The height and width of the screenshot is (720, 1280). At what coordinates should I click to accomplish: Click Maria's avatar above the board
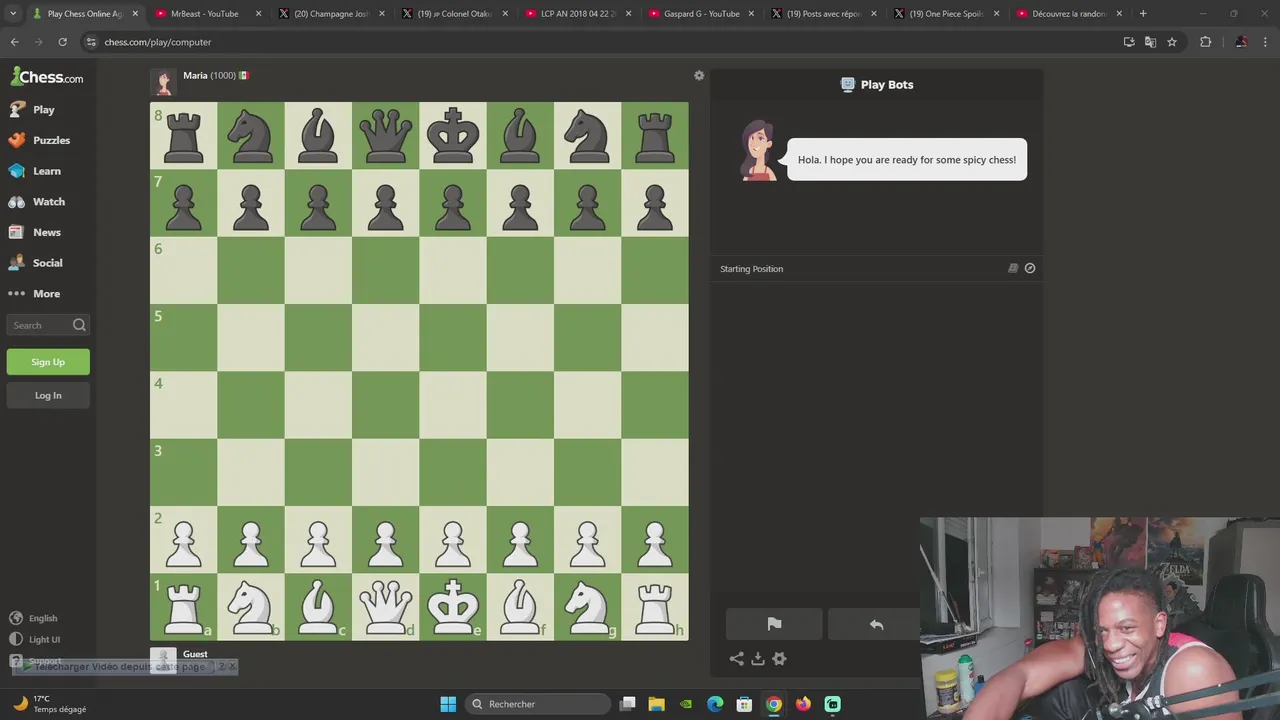click(x=163, y=82)
